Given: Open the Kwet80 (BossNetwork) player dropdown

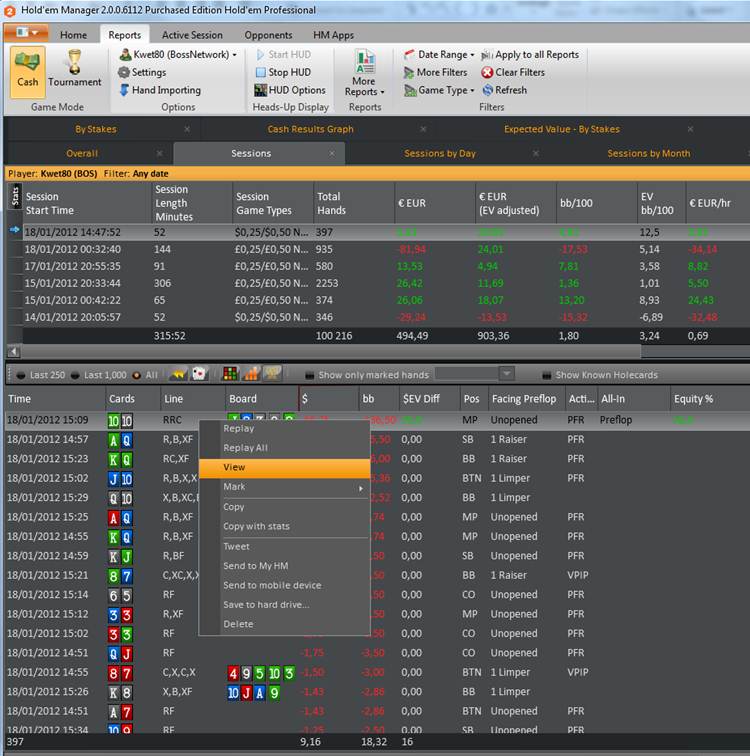Looking at the screenshot, I should (178, 54).
